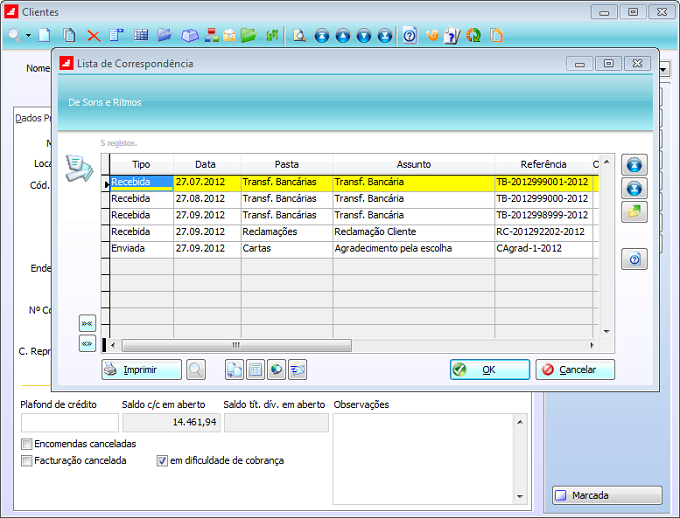Sort by the Pasta column header
Screen dimensions: 680x518
tap(287, 164)
